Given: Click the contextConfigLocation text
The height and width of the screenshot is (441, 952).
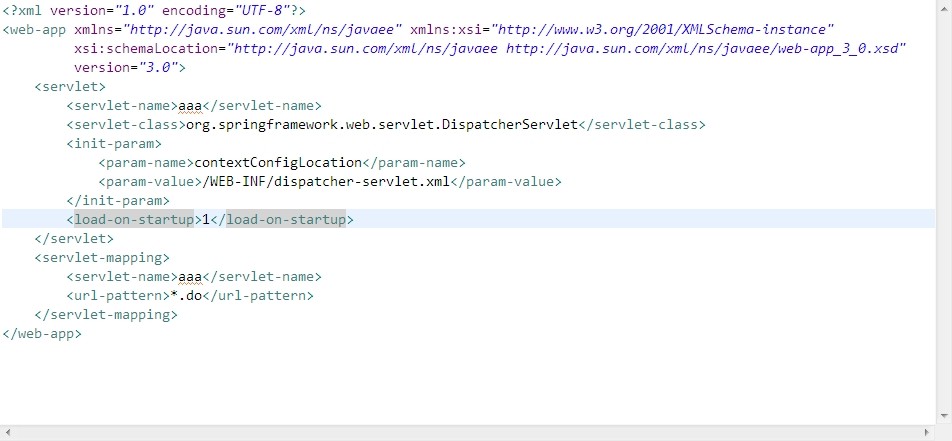Looking at the screenshot, I should (x=278, y=162).
